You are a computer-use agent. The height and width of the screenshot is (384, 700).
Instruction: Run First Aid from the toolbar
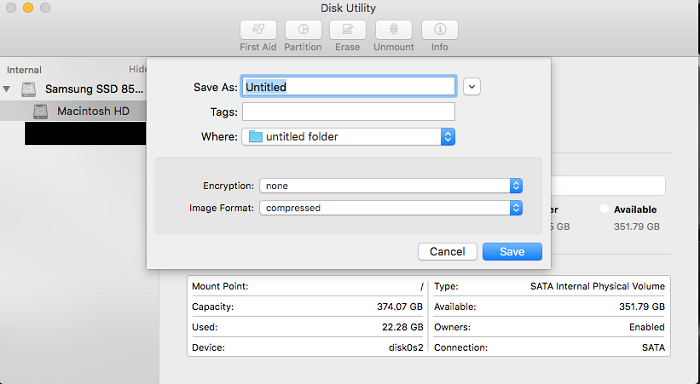(x=258, y=30)
